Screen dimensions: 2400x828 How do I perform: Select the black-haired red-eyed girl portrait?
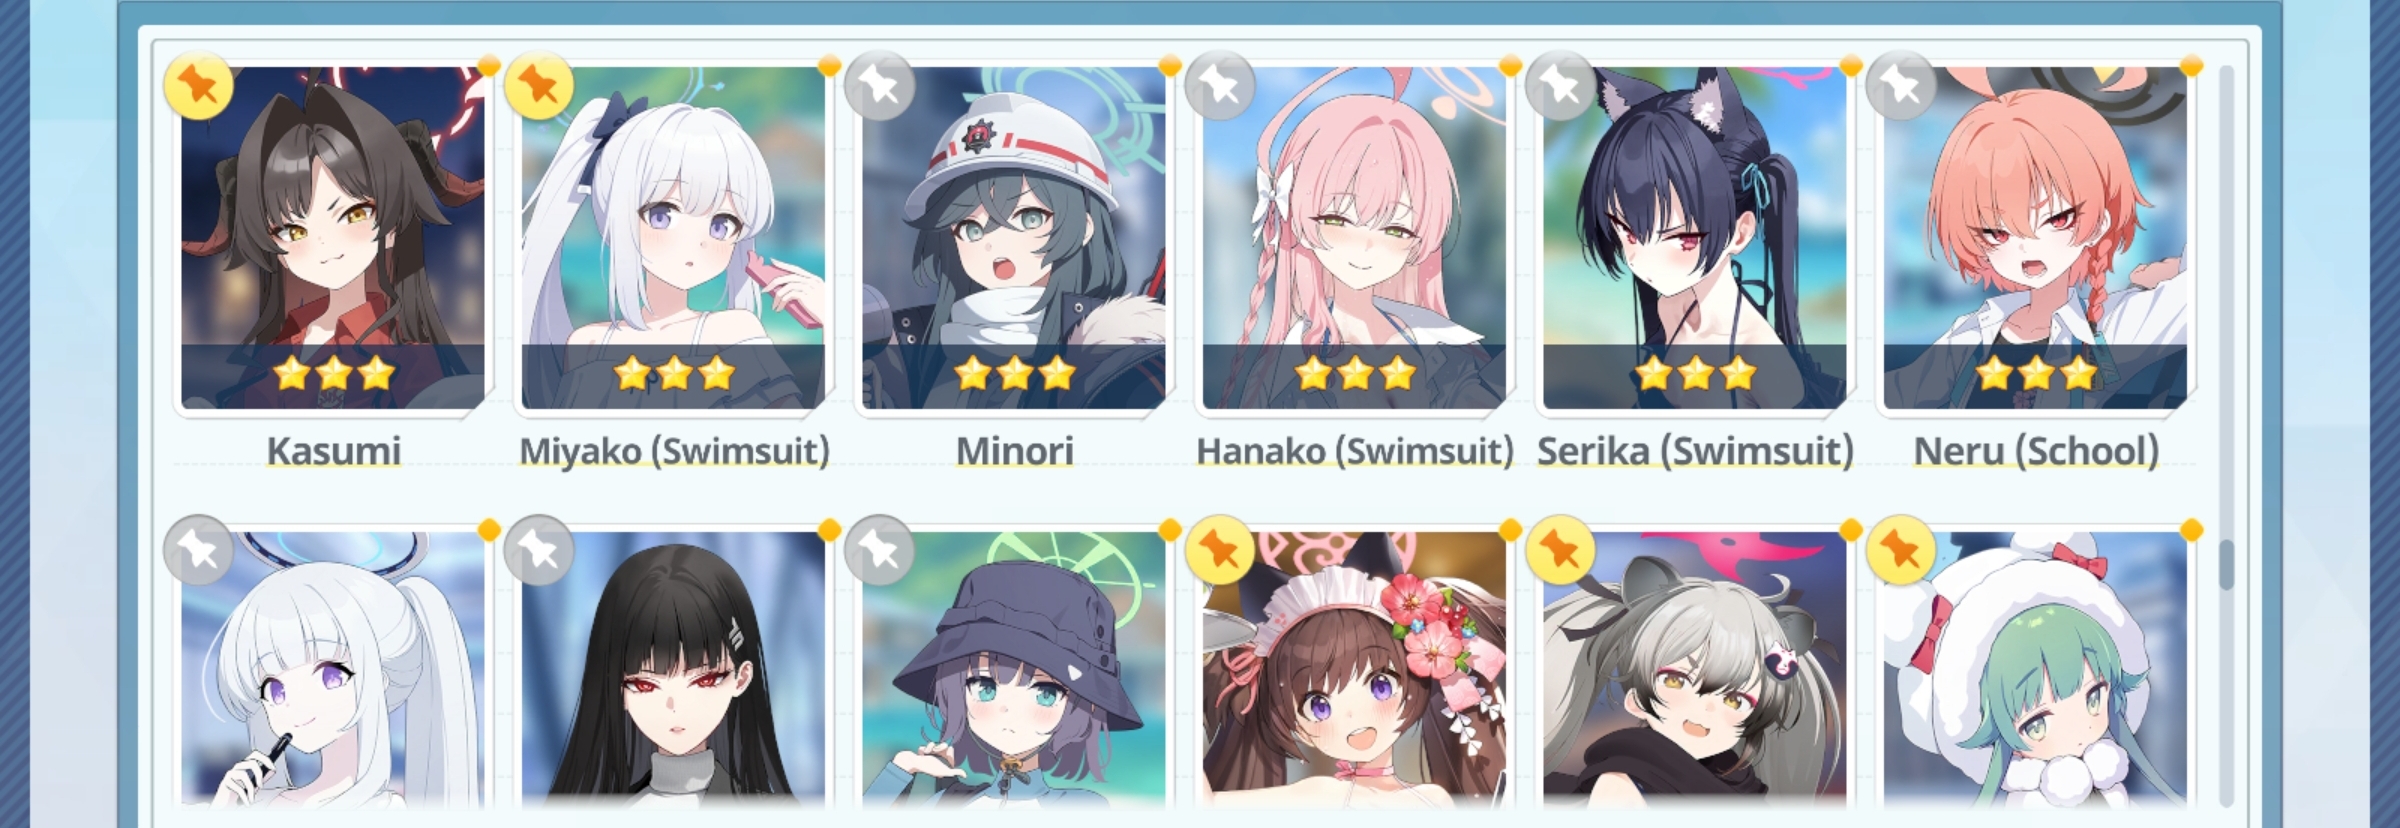pyautogui.click(x=674, y=668)
